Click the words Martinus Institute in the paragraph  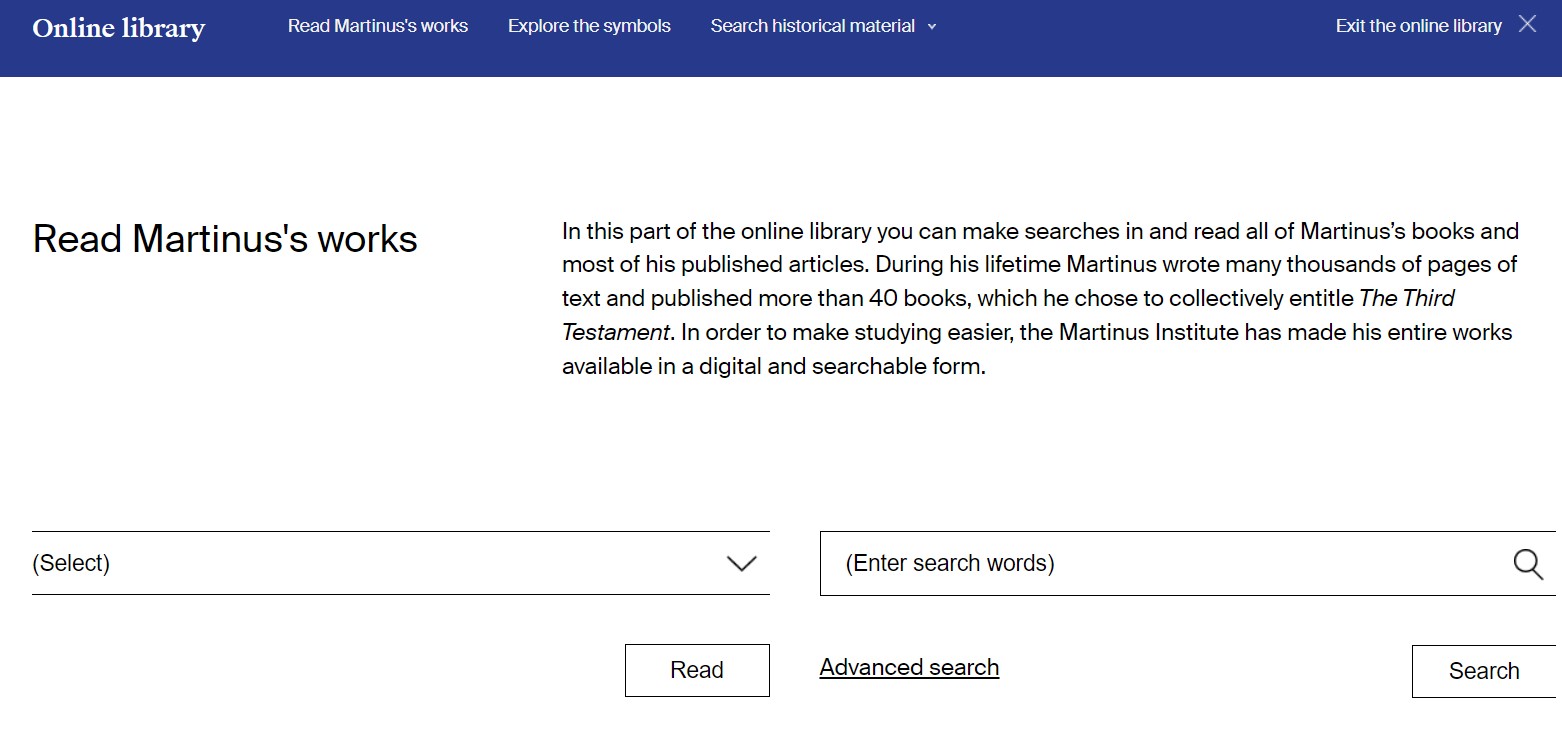click(1134, 332)
